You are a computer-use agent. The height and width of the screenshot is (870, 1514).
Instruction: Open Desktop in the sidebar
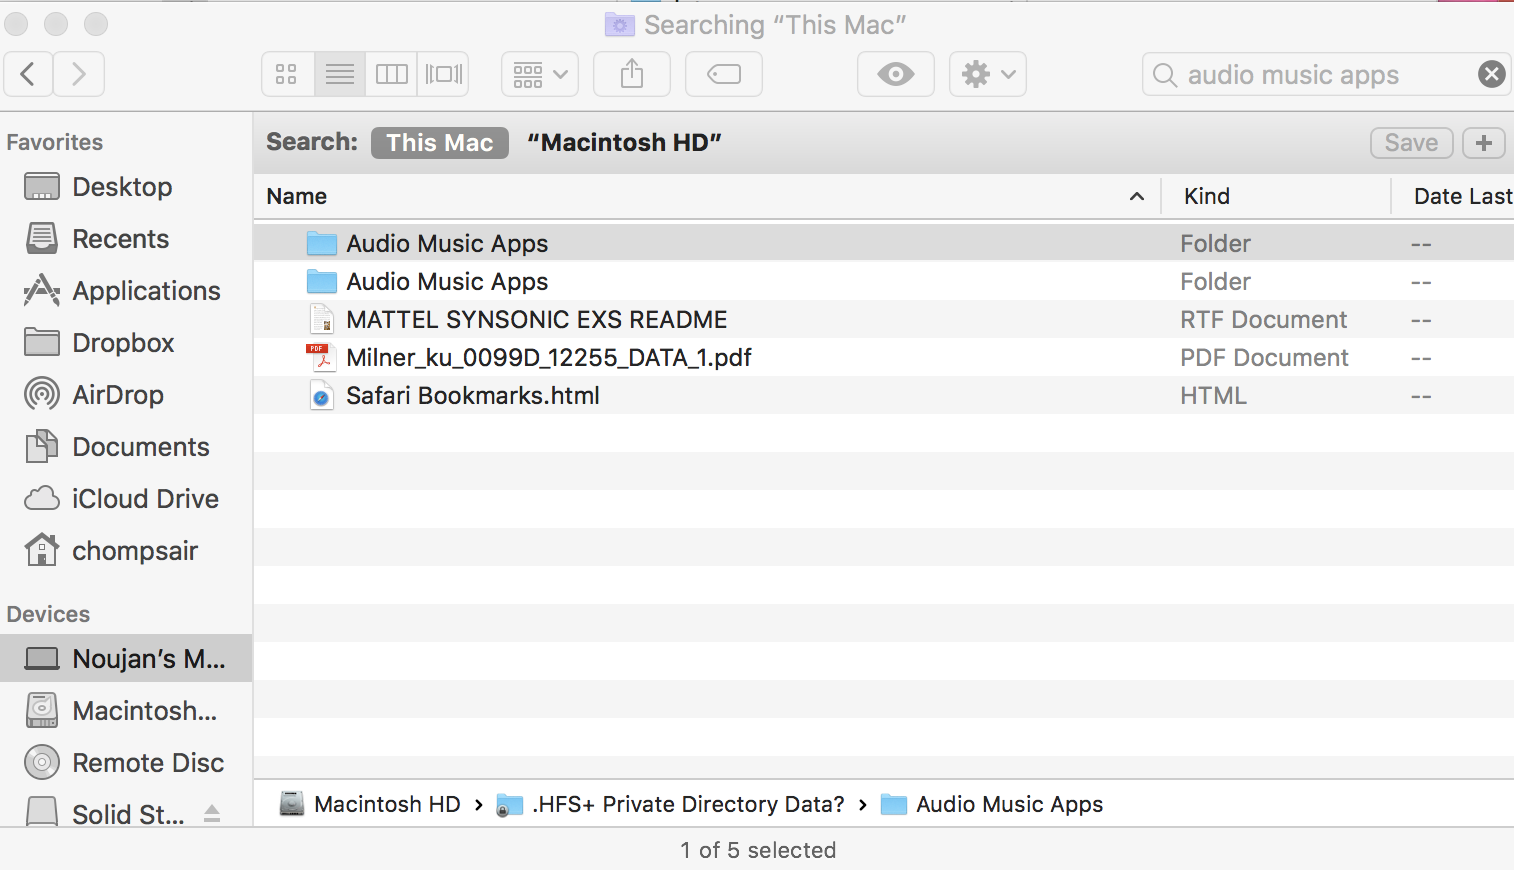(x=126, y=187)
